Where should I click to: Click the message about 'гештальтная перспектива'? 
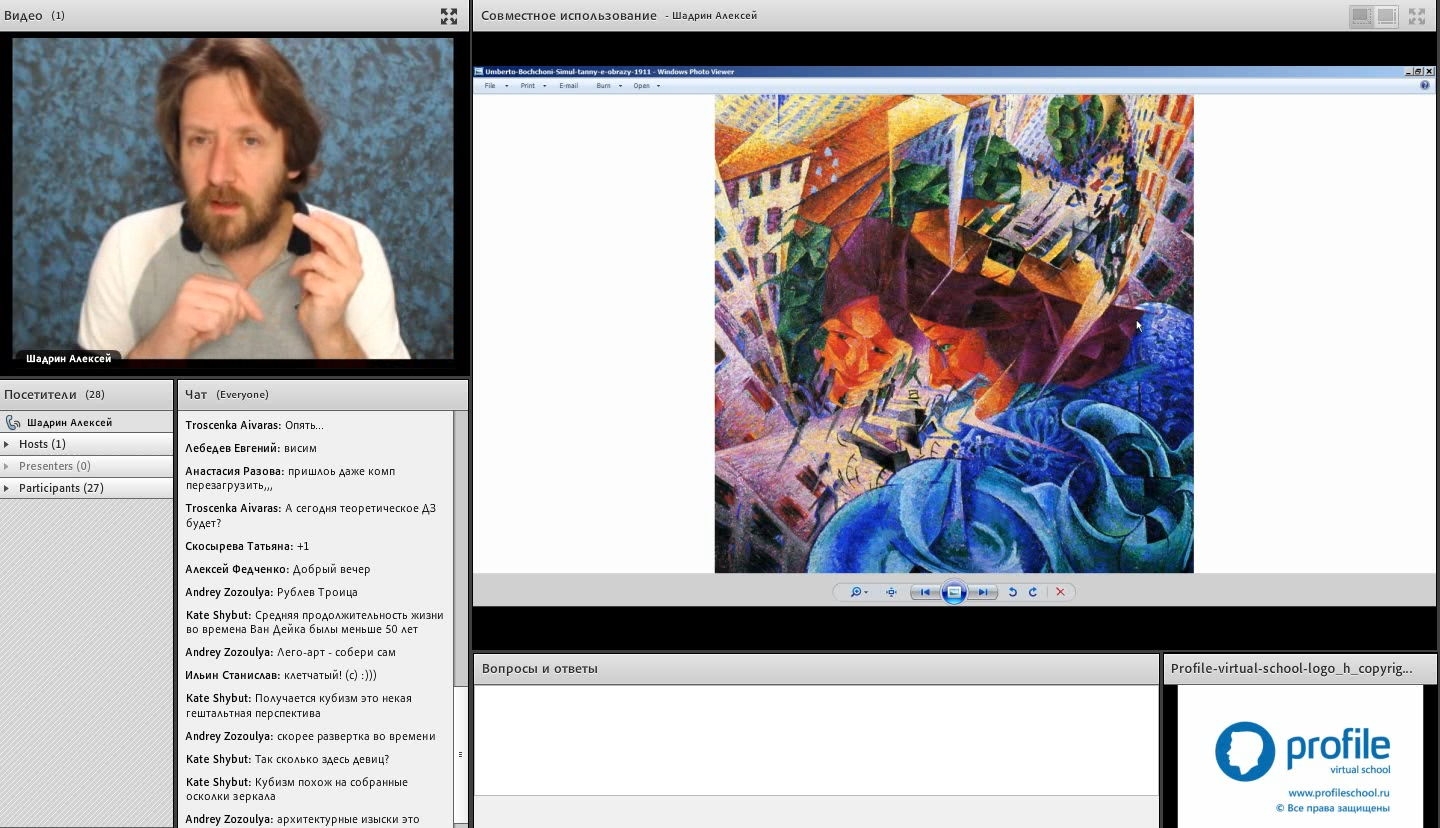point(298,706)
